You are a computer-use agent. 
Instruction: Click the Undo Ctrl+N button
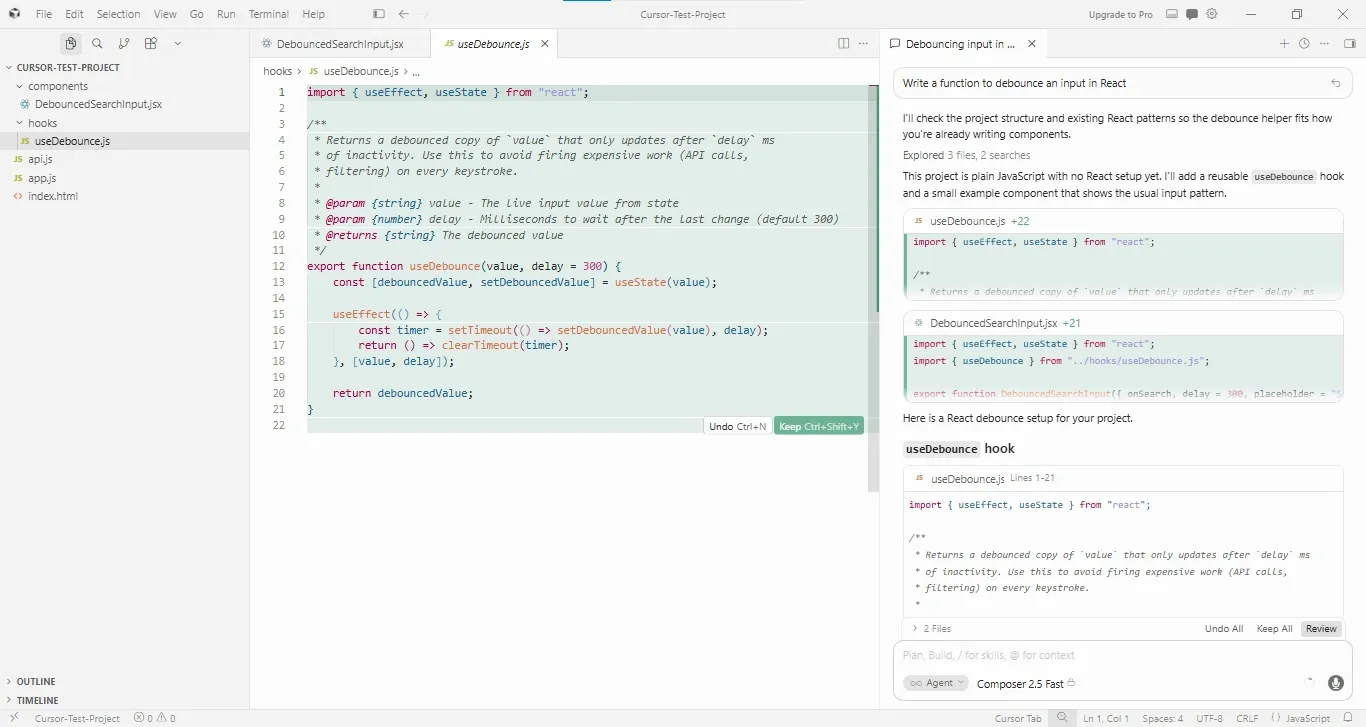click(x=737, y=426)
